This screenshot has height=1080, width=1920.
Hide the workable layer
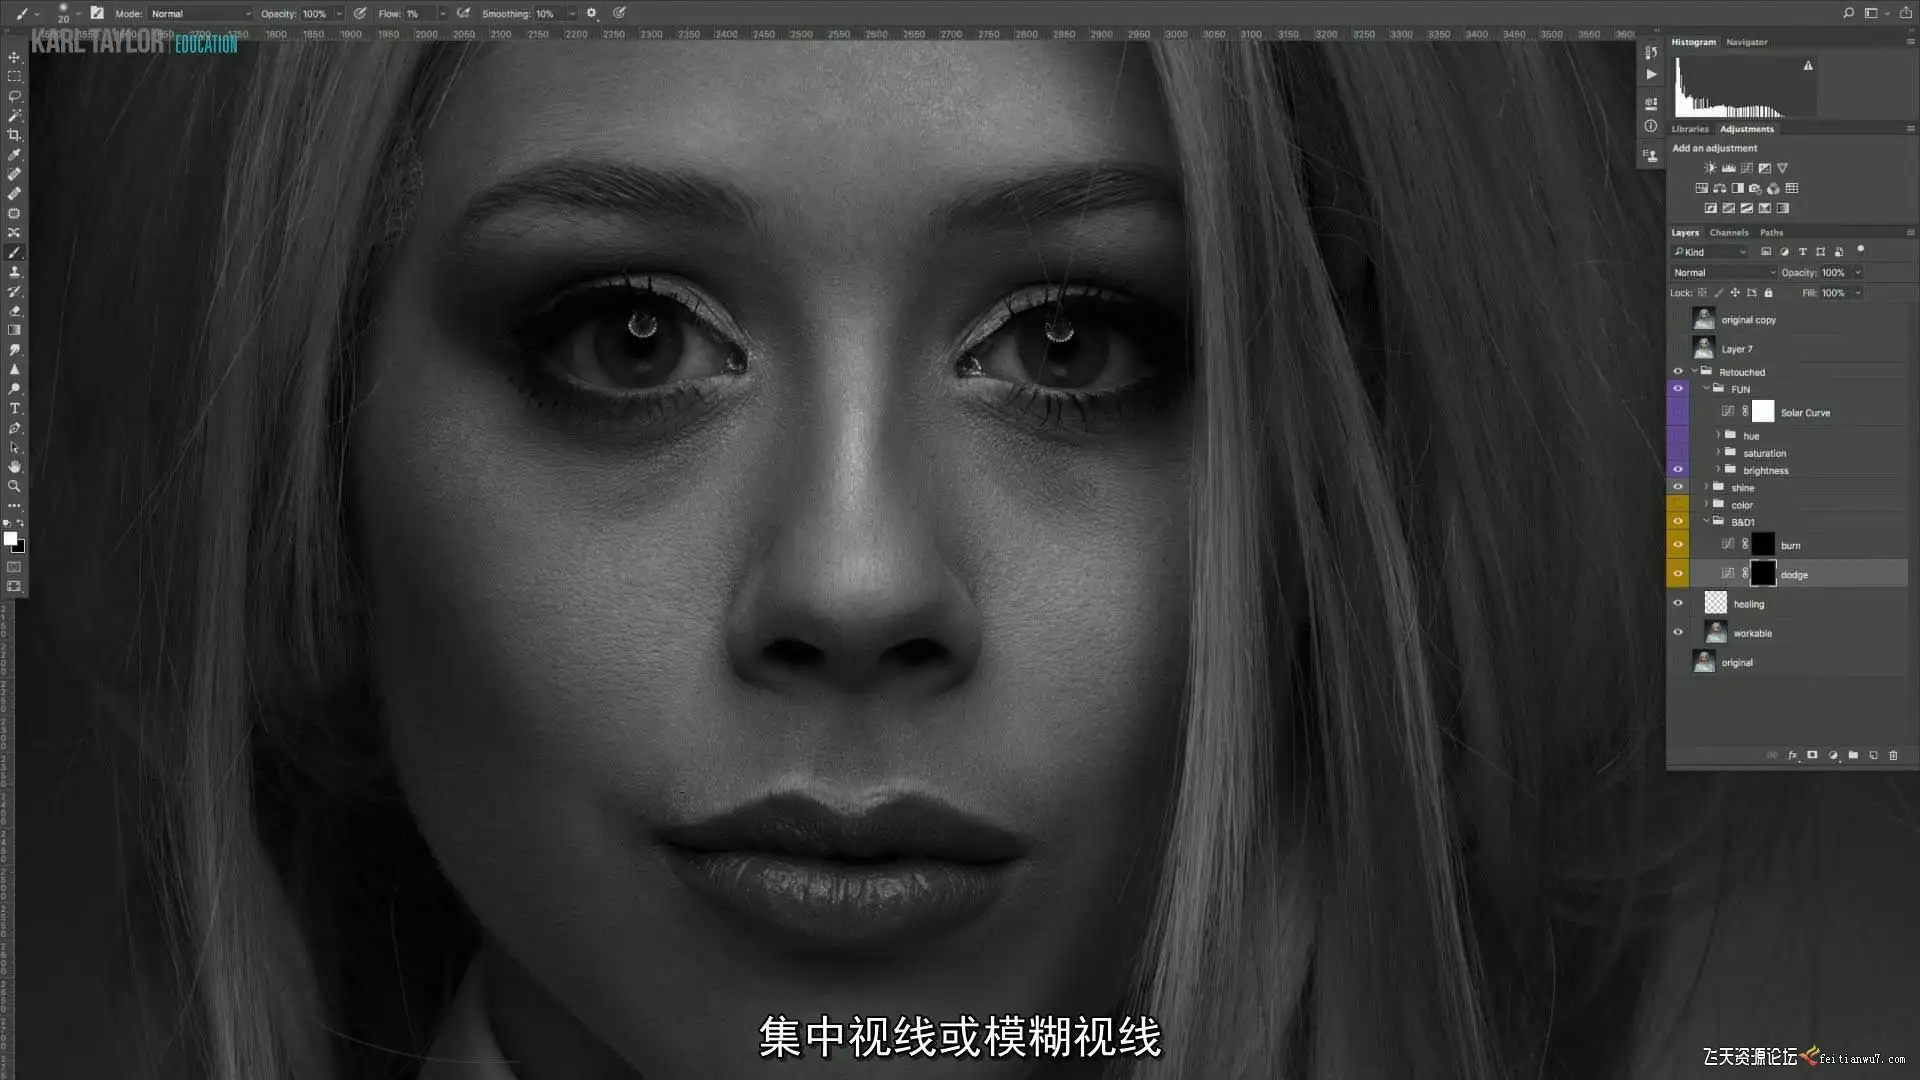coord(1678,632)
